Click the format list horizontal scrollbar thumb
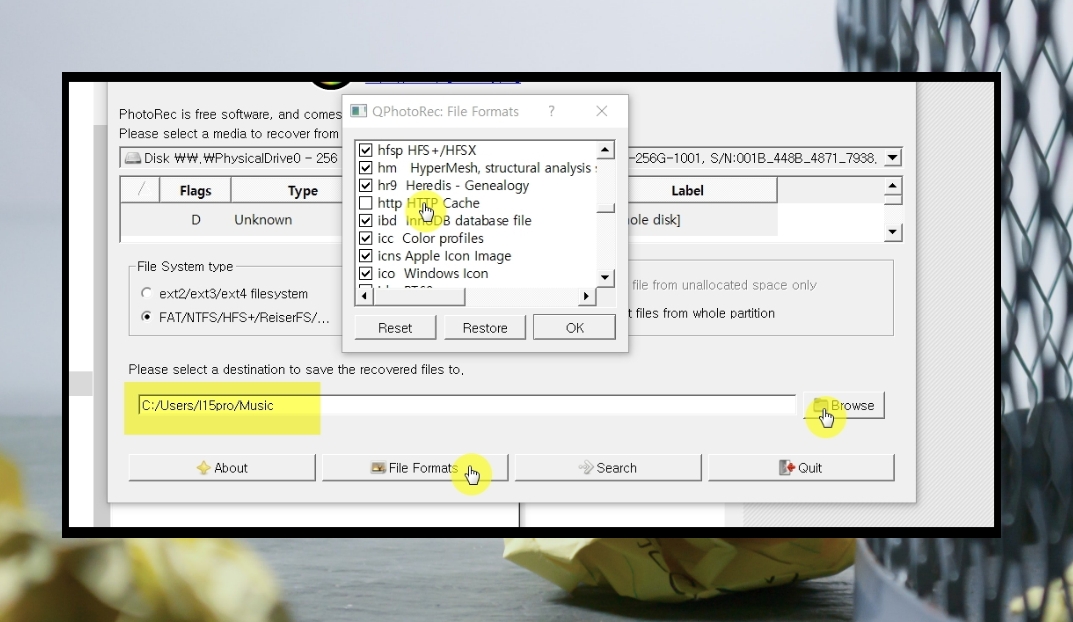Viewport: 1073px width, 622px height. tap(419, 296)
